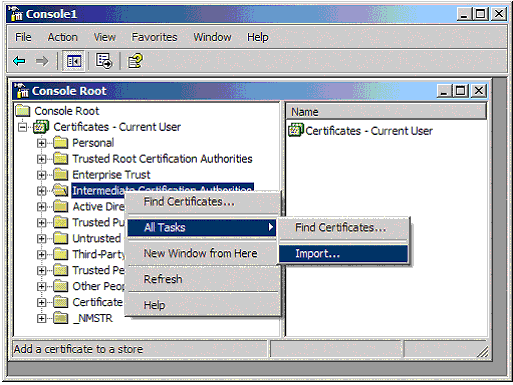Open the File menu
The width and height of the screenshot is (513, 385).
(x=23, y=37)
